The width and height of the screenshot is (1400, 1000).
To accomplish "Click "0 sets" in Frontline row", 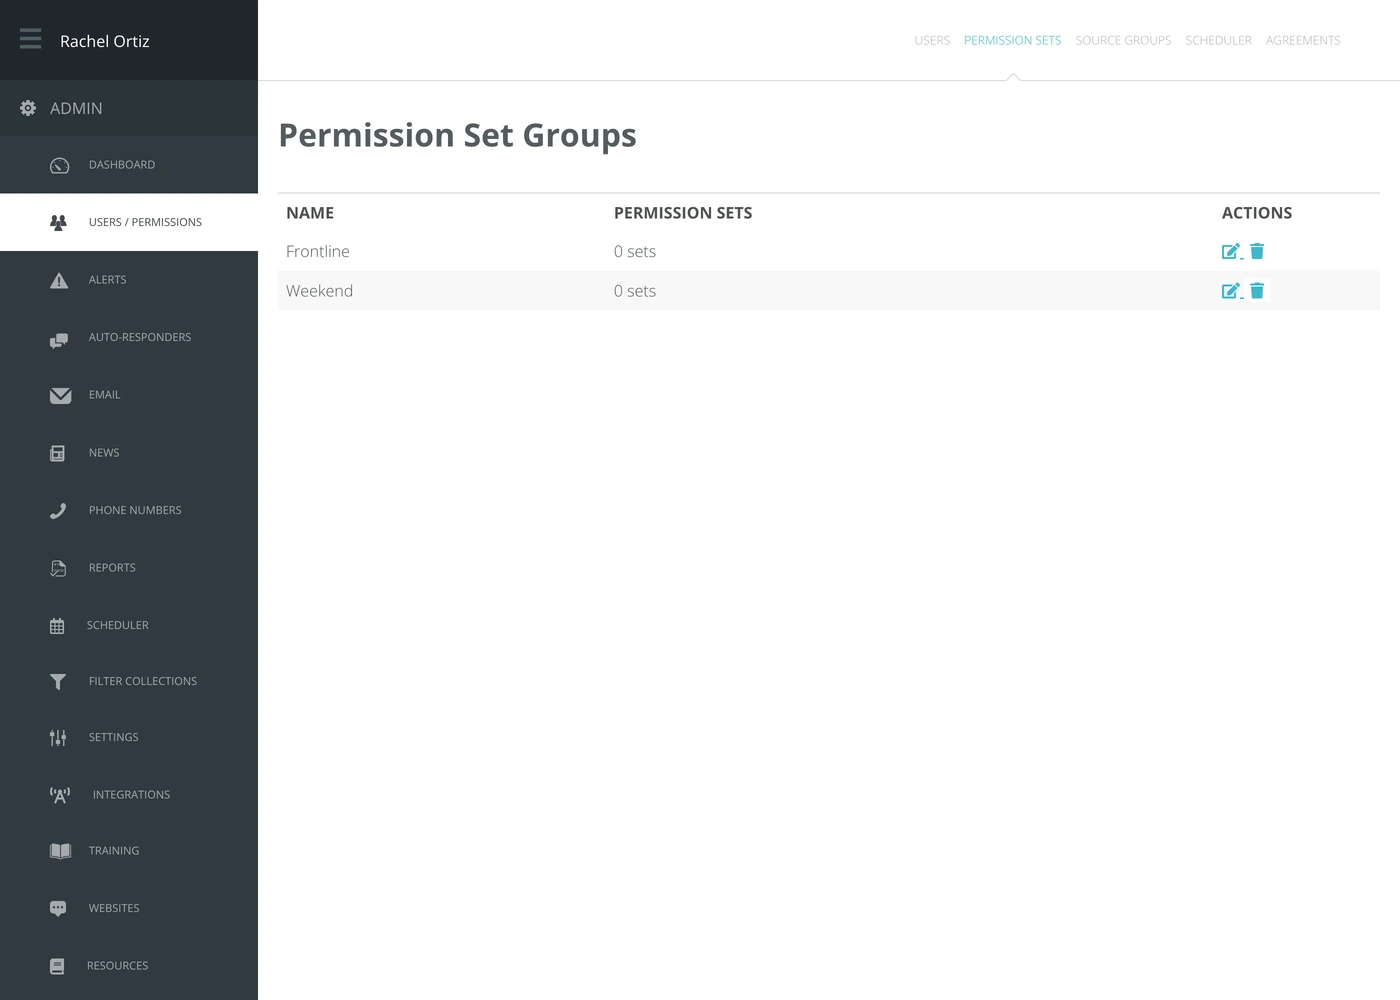I will (635, 251).
